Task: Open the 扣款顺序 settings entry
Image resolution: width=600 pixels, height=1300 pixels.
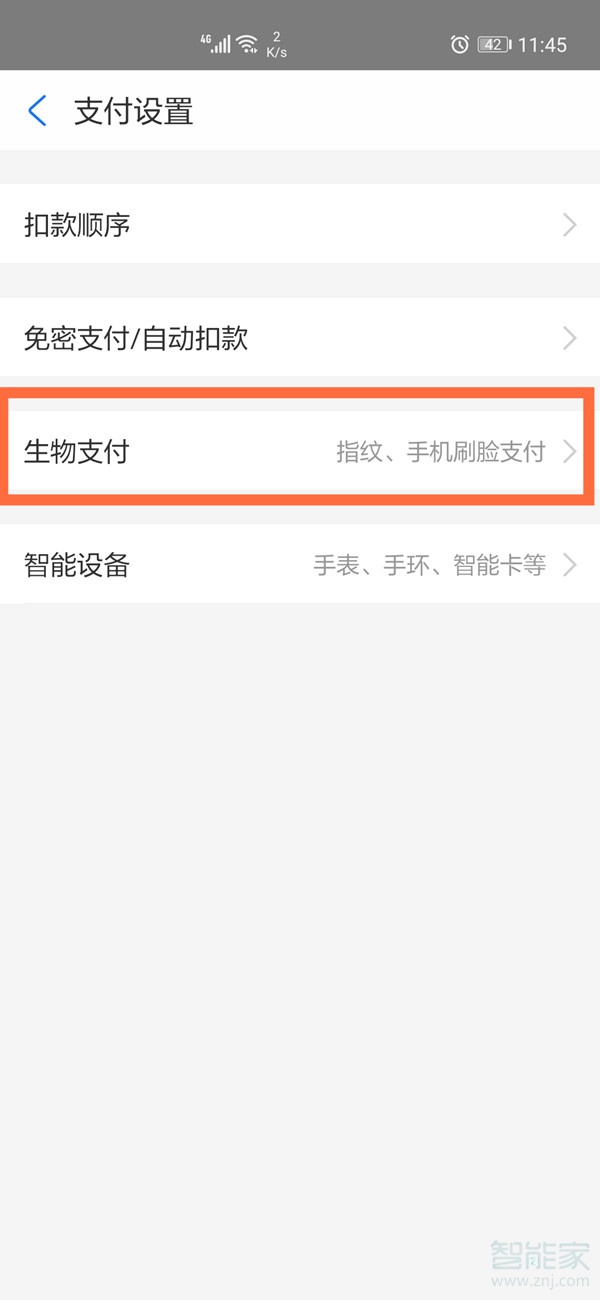Action: click(300, 225)
